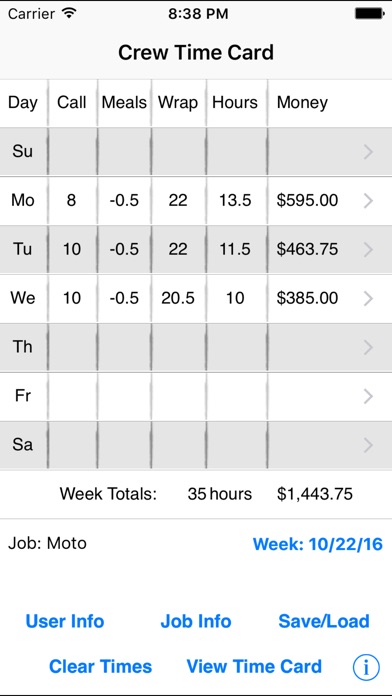The height and width of the screenshot is (696, 392).
Task: Tap the Save/Load button
Action: click(x=324, y=621)
